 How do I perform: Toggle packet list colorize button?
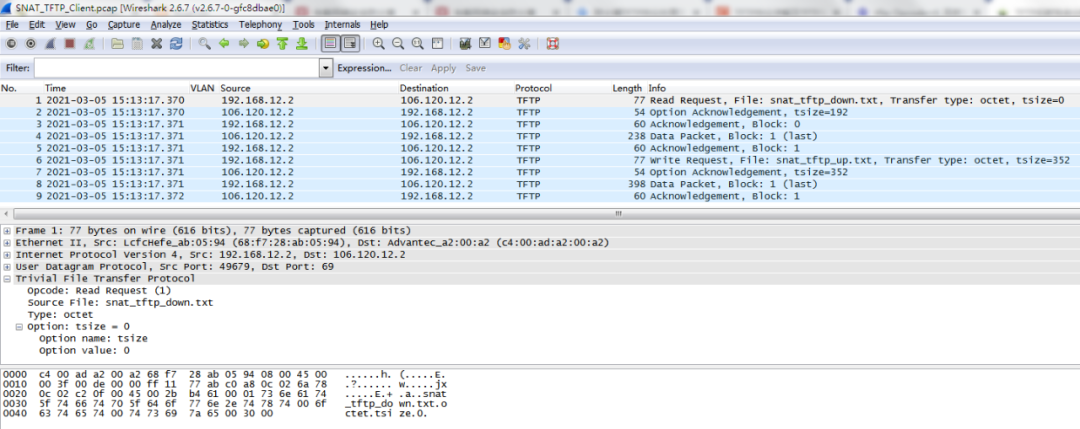coord(331,43)
